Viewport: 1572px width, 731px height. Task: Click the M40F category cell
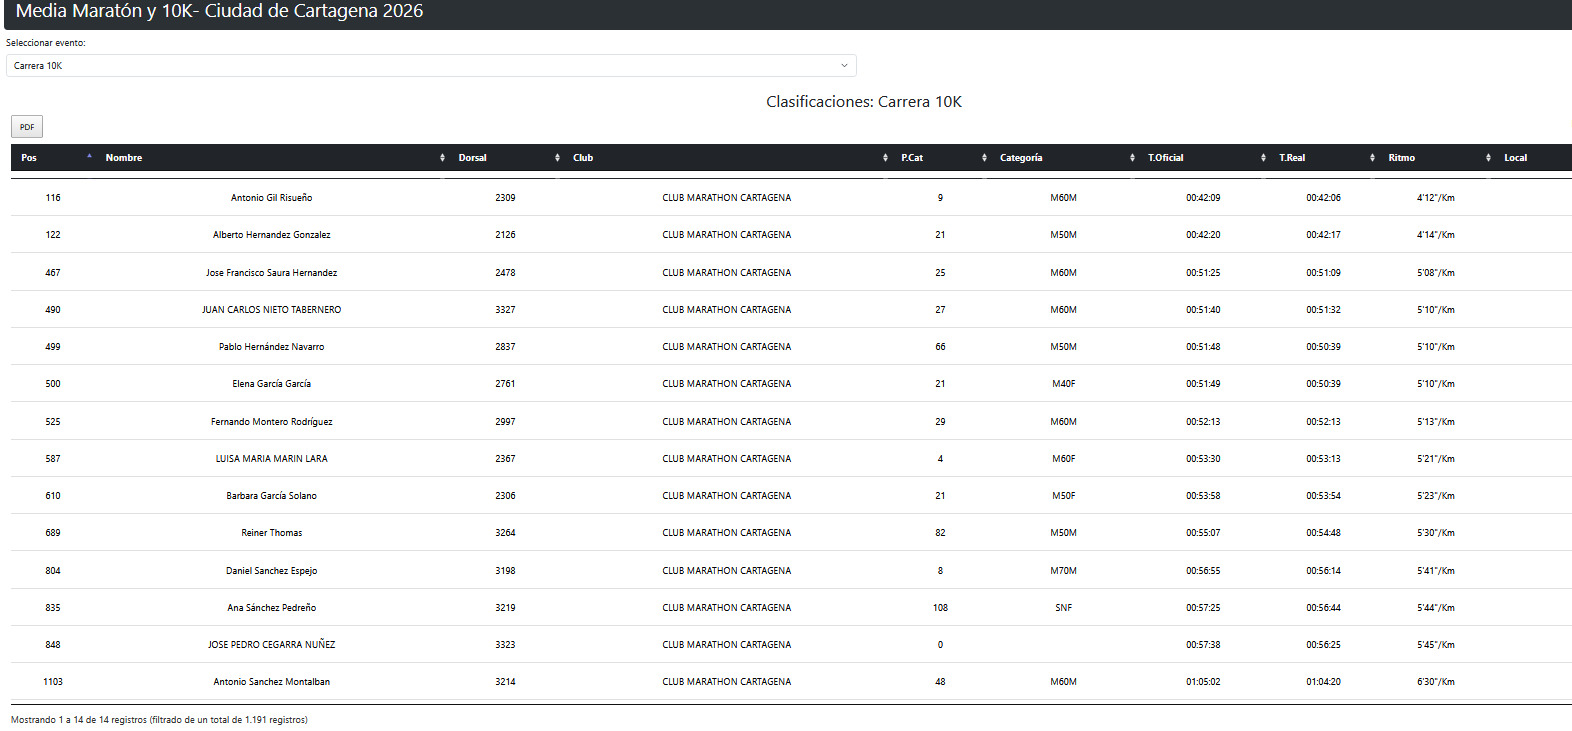coord(1063,384)
